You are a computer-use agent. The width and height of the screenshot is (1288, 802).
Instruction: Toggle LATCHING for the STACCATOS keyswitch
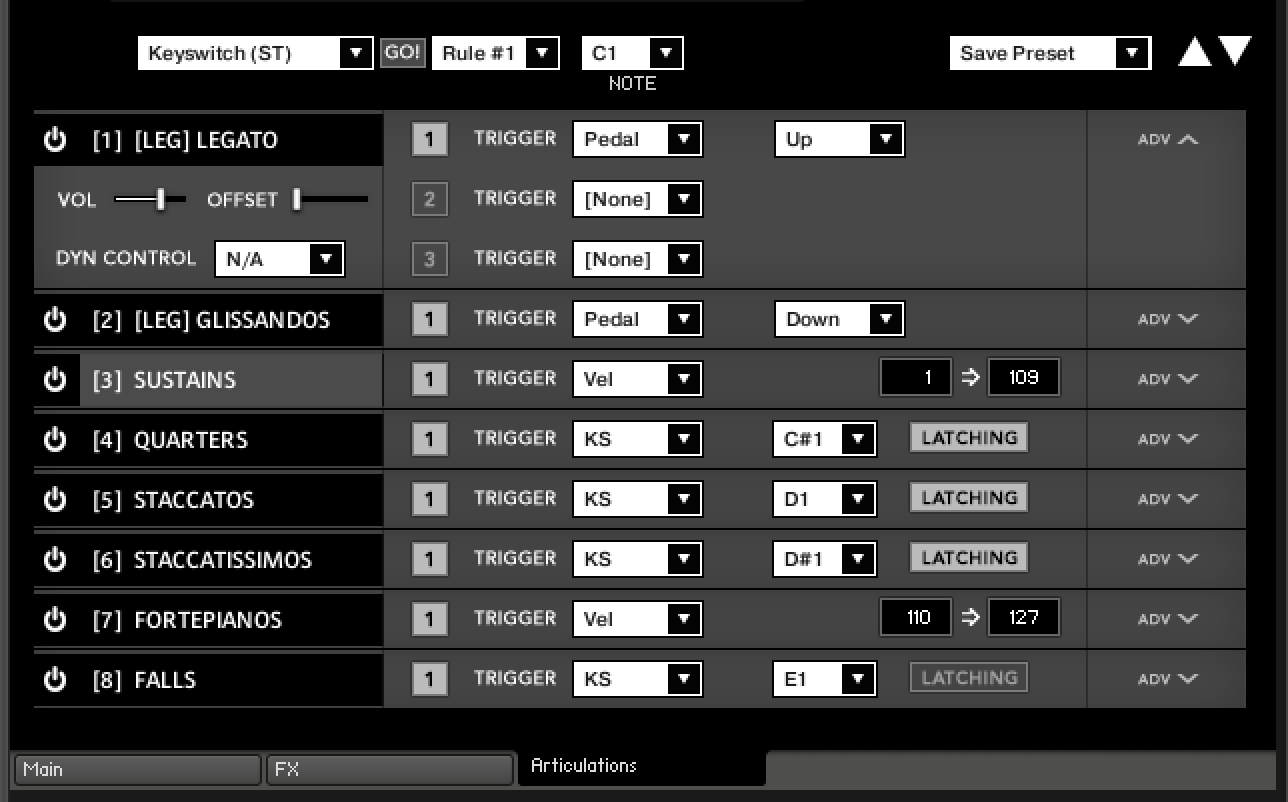(x=967, y=497)
